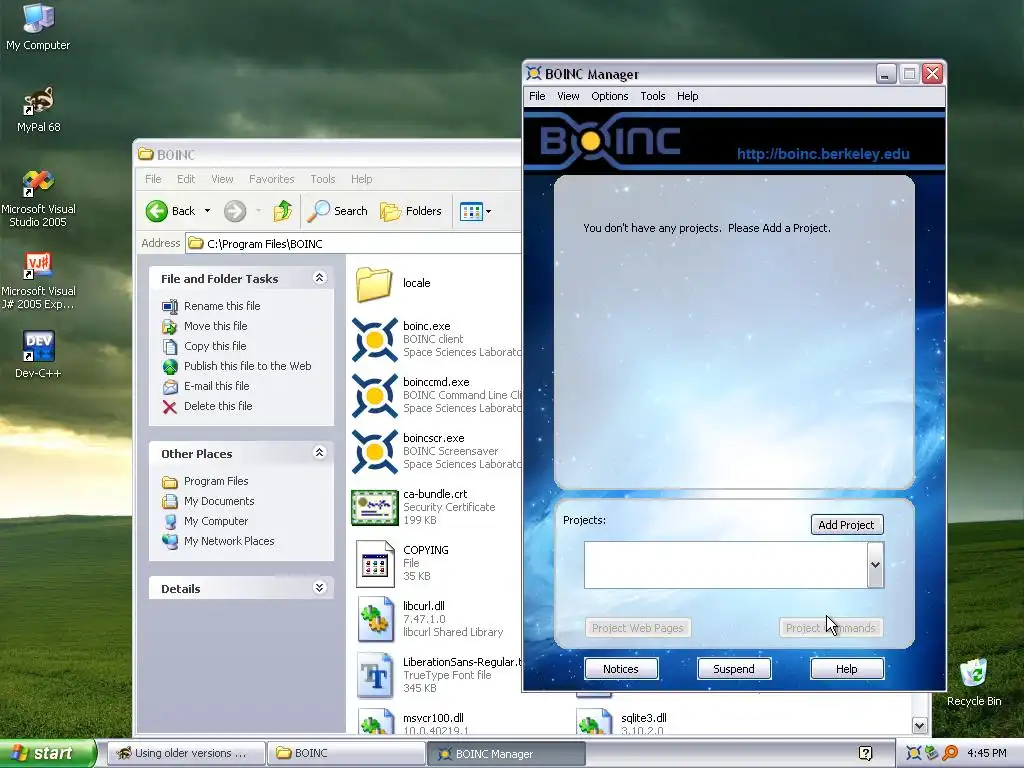Select the sqlite3.dll file icon

594,722
